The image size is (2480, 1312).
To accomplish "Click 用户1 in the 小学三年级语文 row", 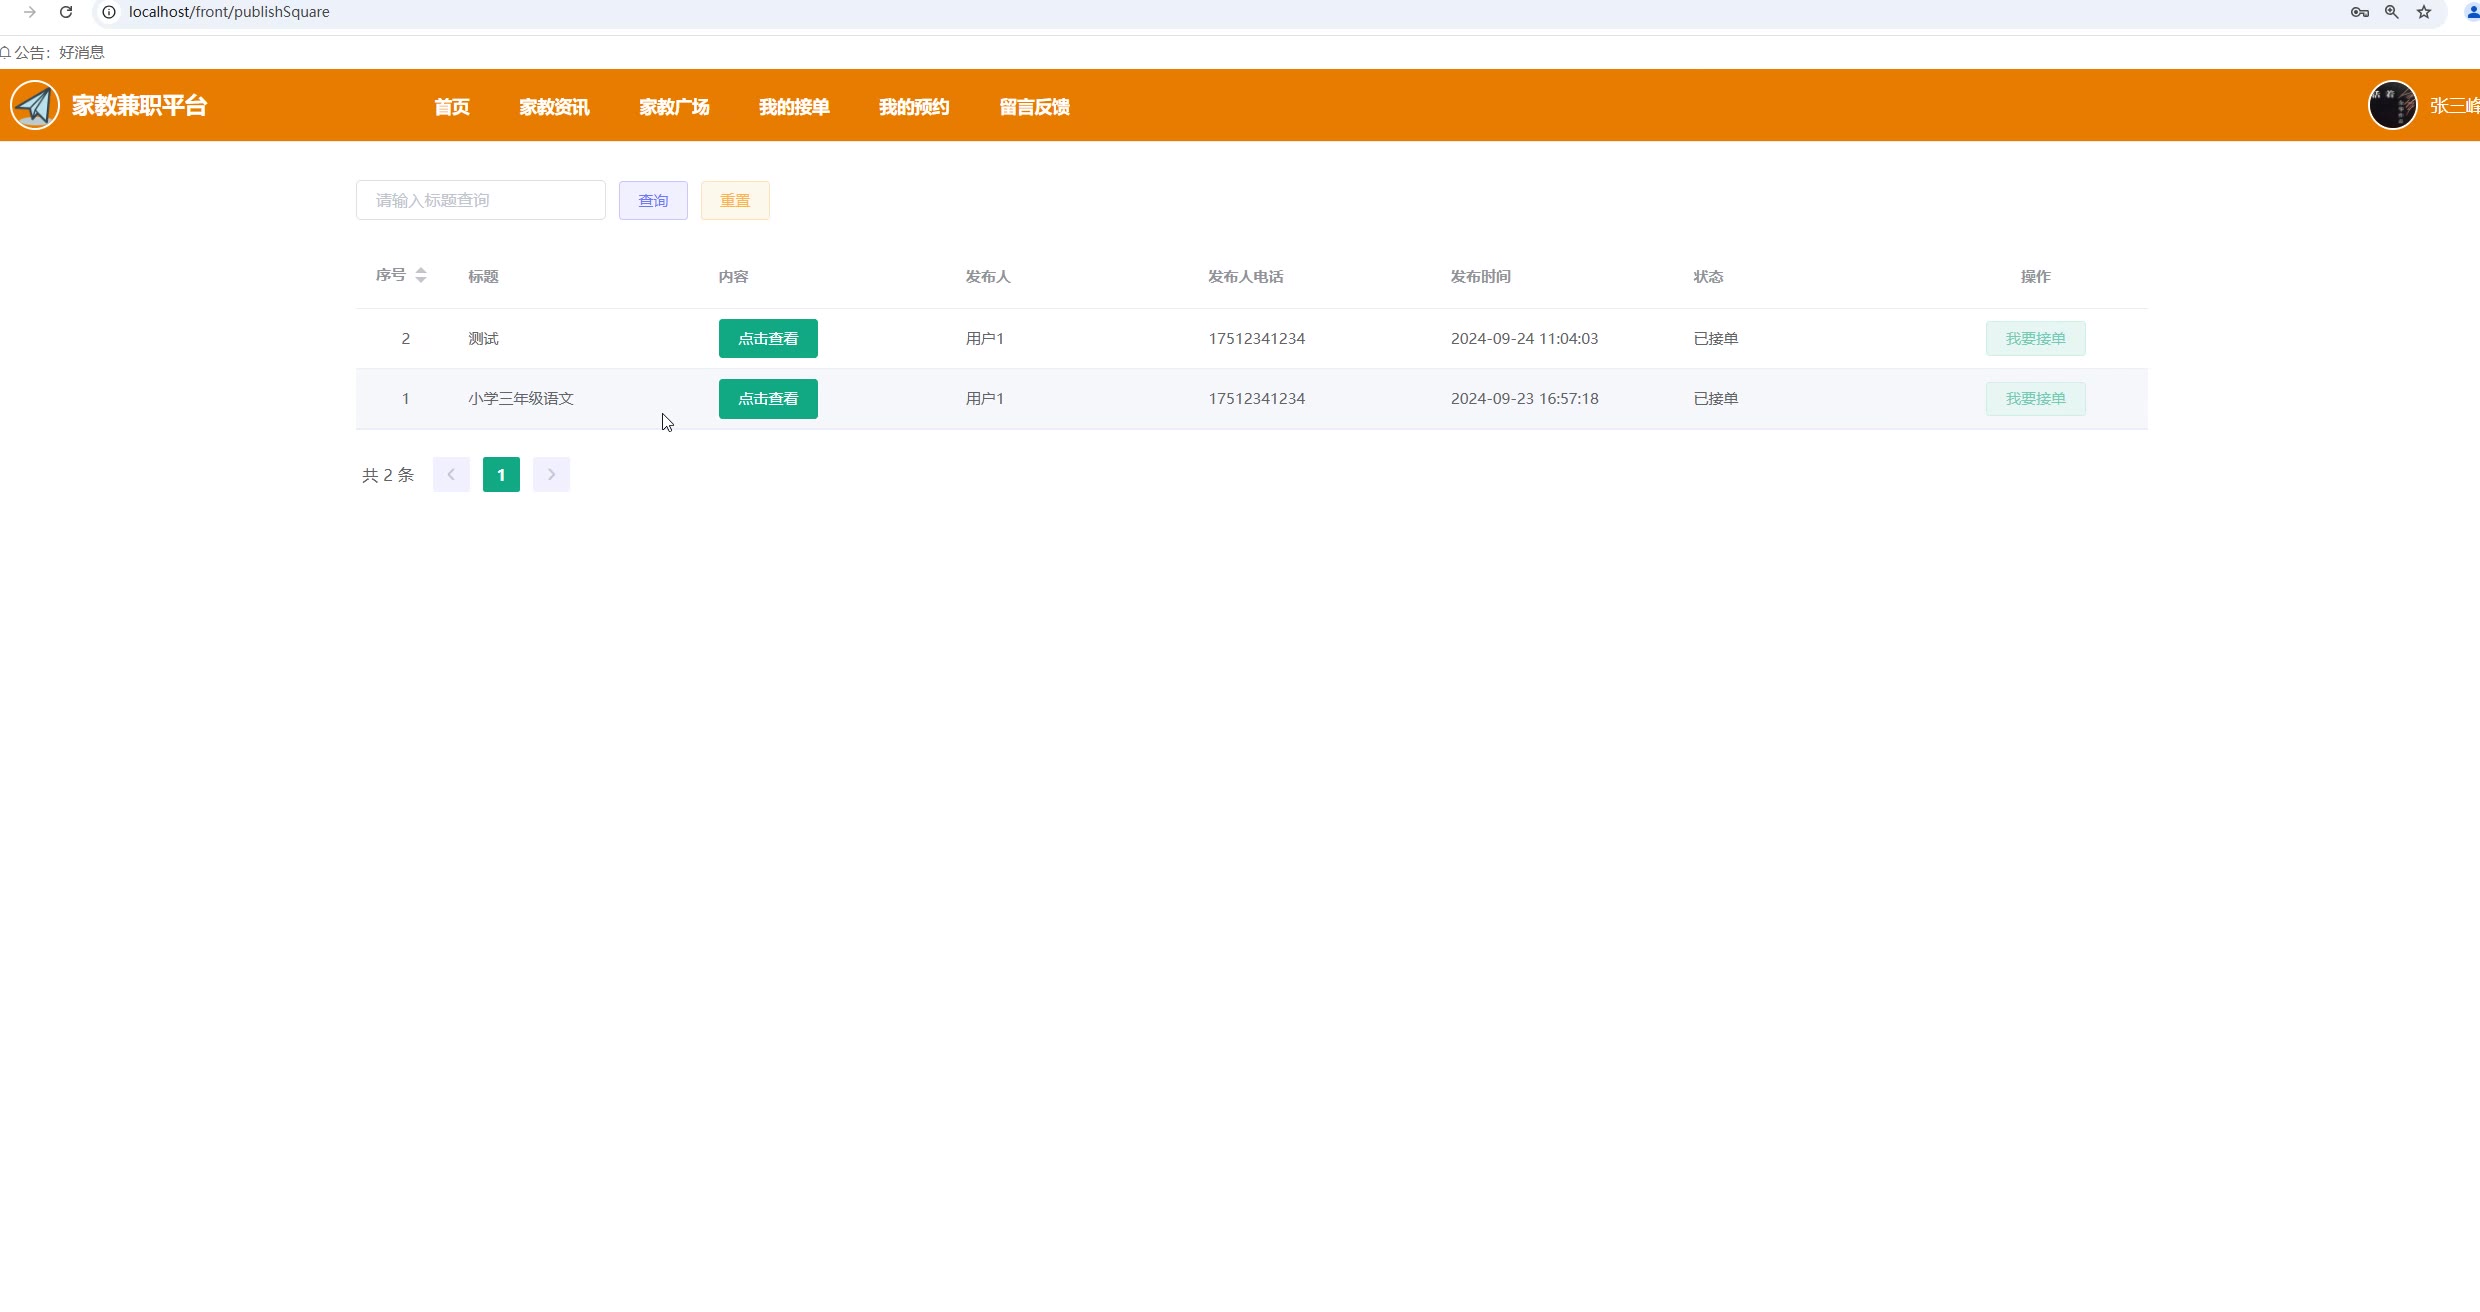I will pos(985,398).
